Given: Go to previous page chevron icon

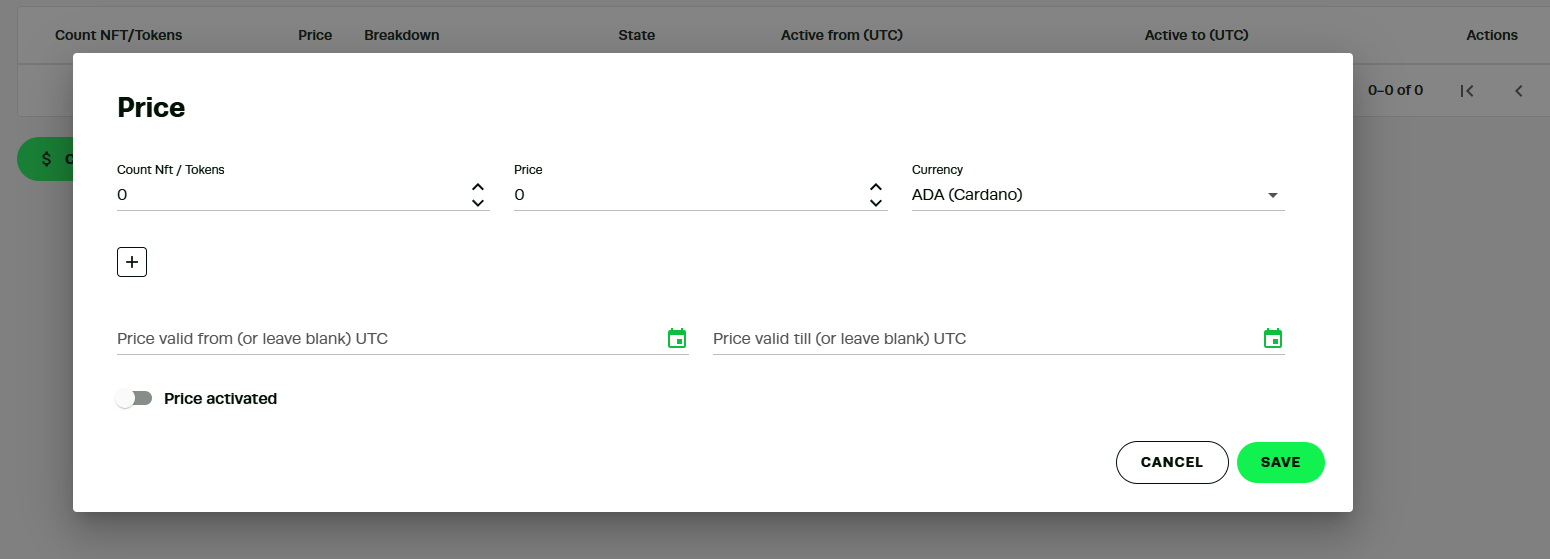Looking at the screenshot, I should pyautogui.click(x=1518, y=91).
